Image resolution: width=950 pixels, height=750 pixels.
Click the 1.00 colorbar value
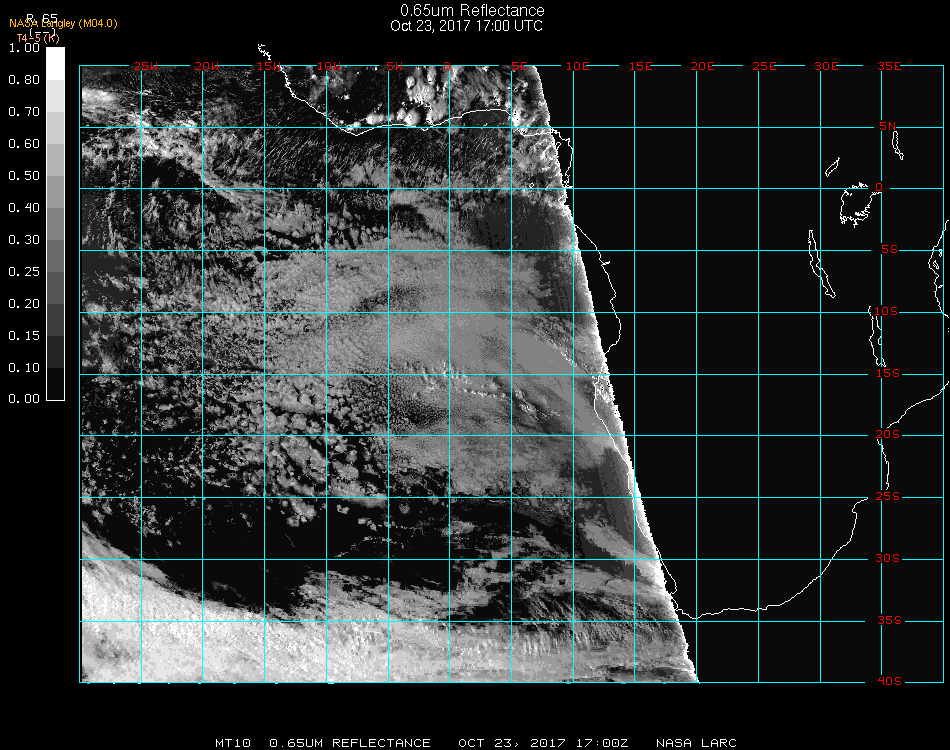(x=24, y=48)
